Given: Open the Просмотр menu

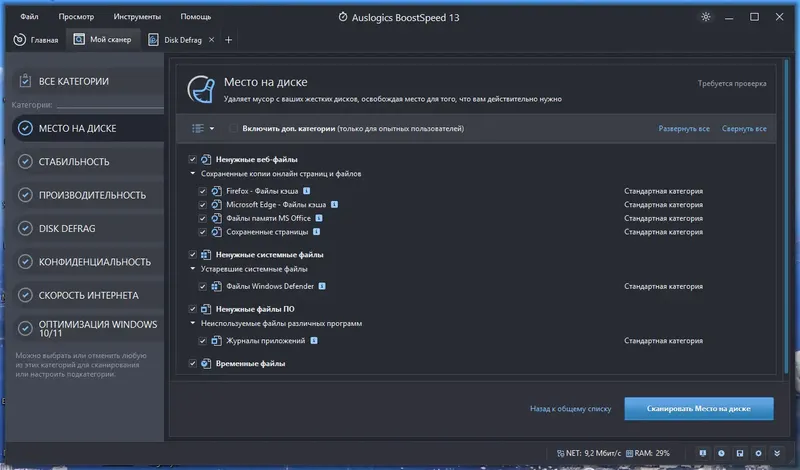Looking at the screenshot, I should (x=76, y=17).
